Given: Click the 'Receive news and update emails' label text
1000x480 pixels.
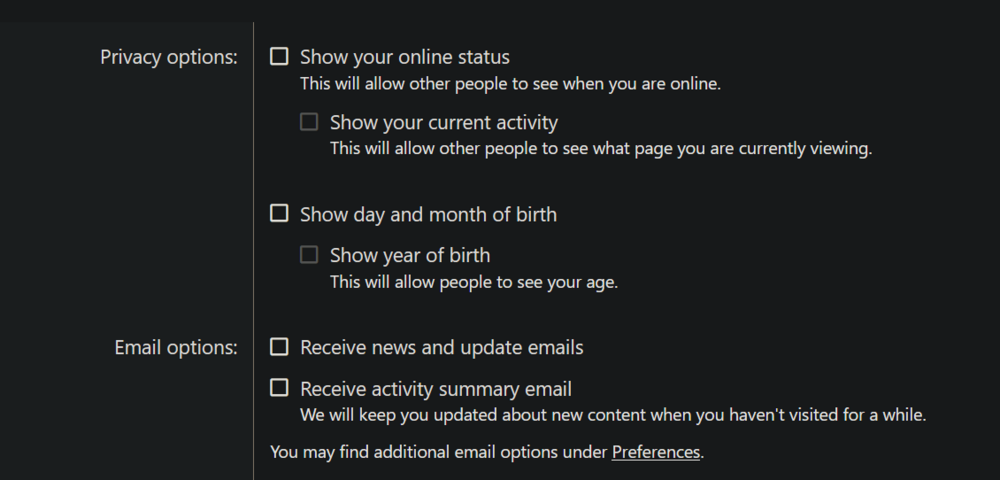Looking at the screenshot, I should point(441,348).
